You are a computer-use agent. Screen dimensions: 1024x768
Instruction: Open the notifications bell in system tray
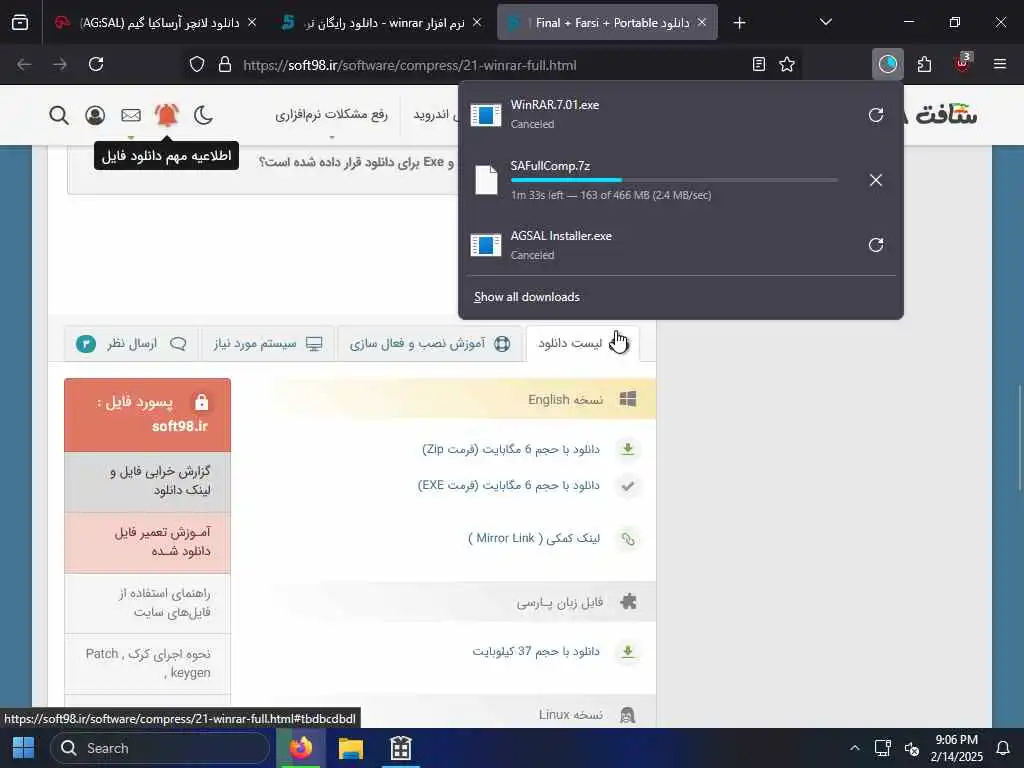point(1003,748)
